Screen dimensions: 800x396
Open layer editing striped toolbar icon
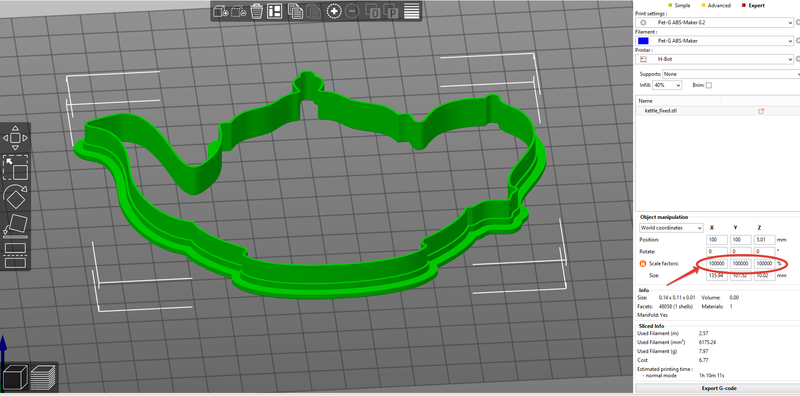pos(411,11)
